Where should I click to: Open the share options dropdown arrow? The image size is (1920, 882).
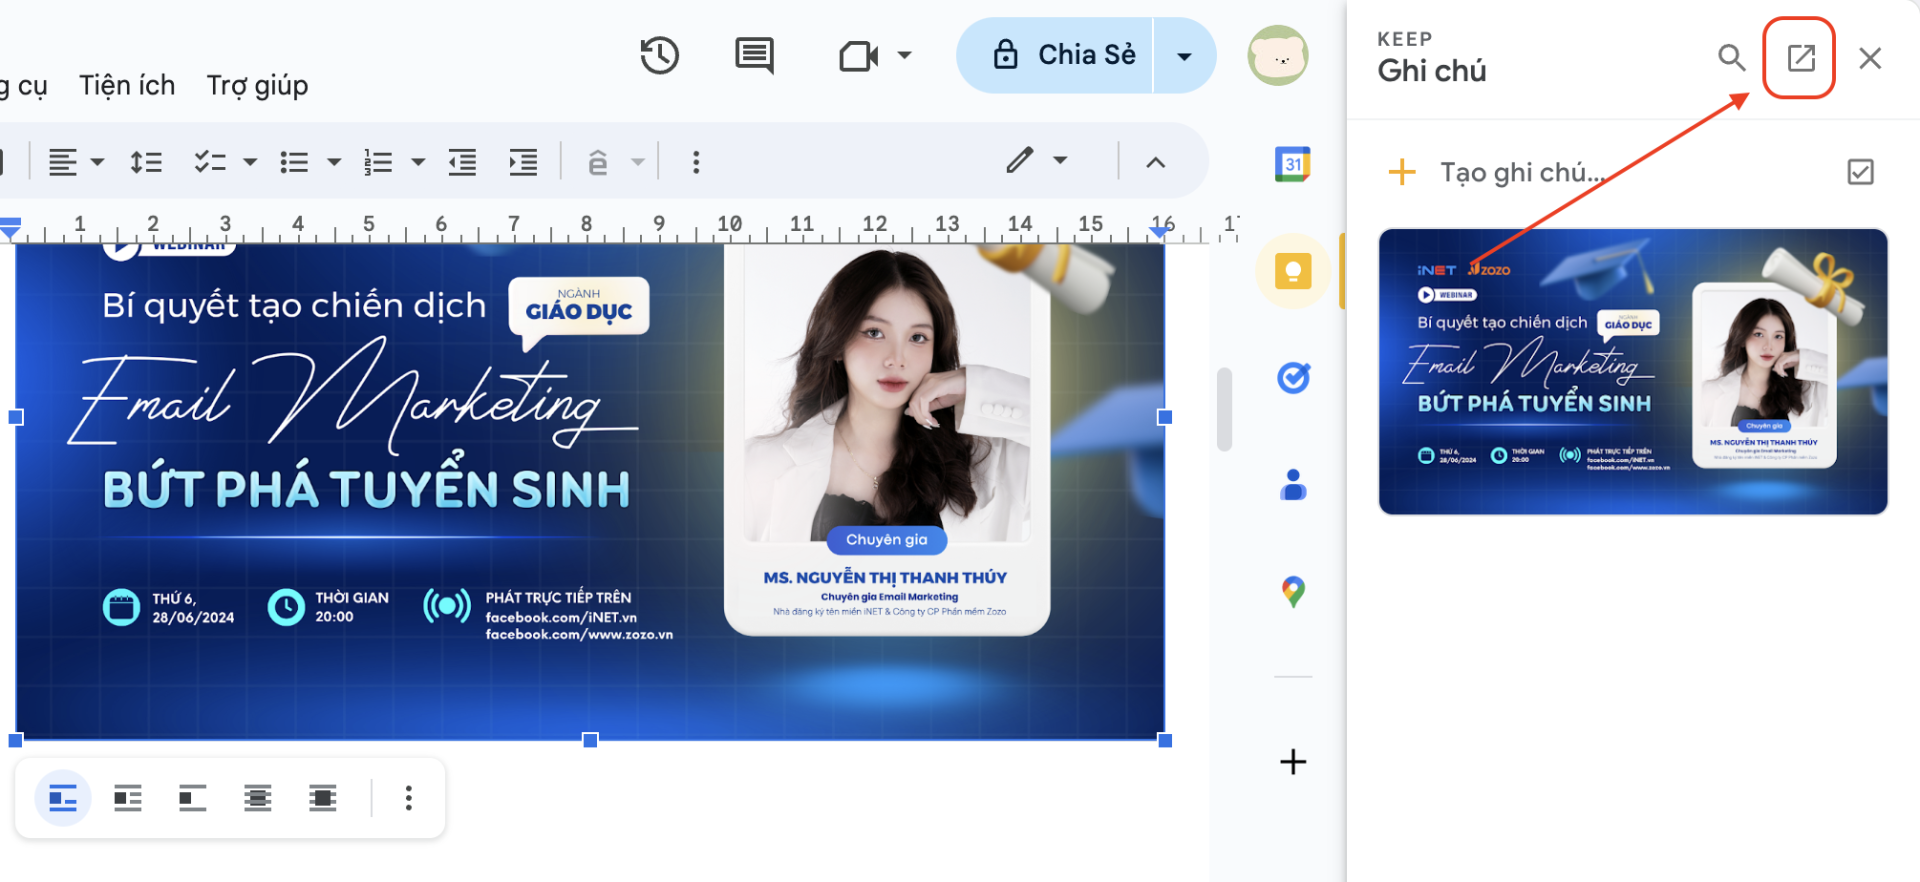pos(1184,56)
